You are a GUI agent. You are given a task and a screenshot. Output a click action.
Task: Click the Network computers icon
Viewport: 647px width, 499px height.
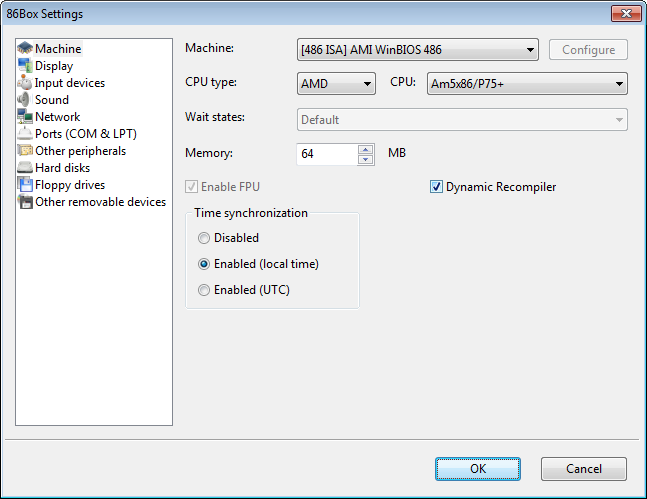click(25, 116)
